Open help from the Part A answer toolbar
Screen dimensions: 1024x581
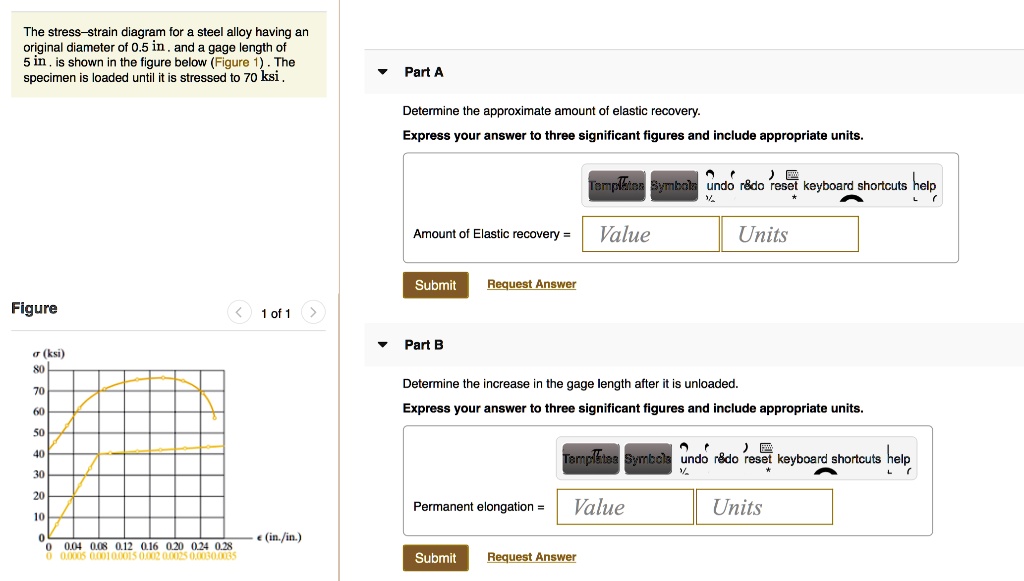click(923, 185)
